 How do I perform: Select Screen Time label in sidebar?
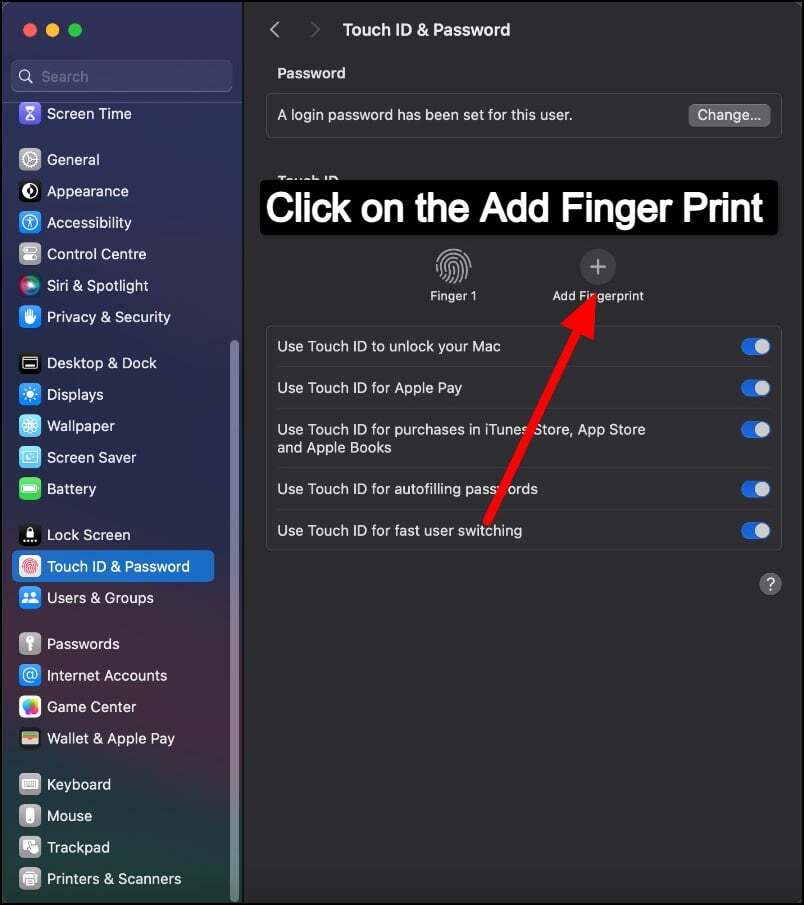(89, 114)
